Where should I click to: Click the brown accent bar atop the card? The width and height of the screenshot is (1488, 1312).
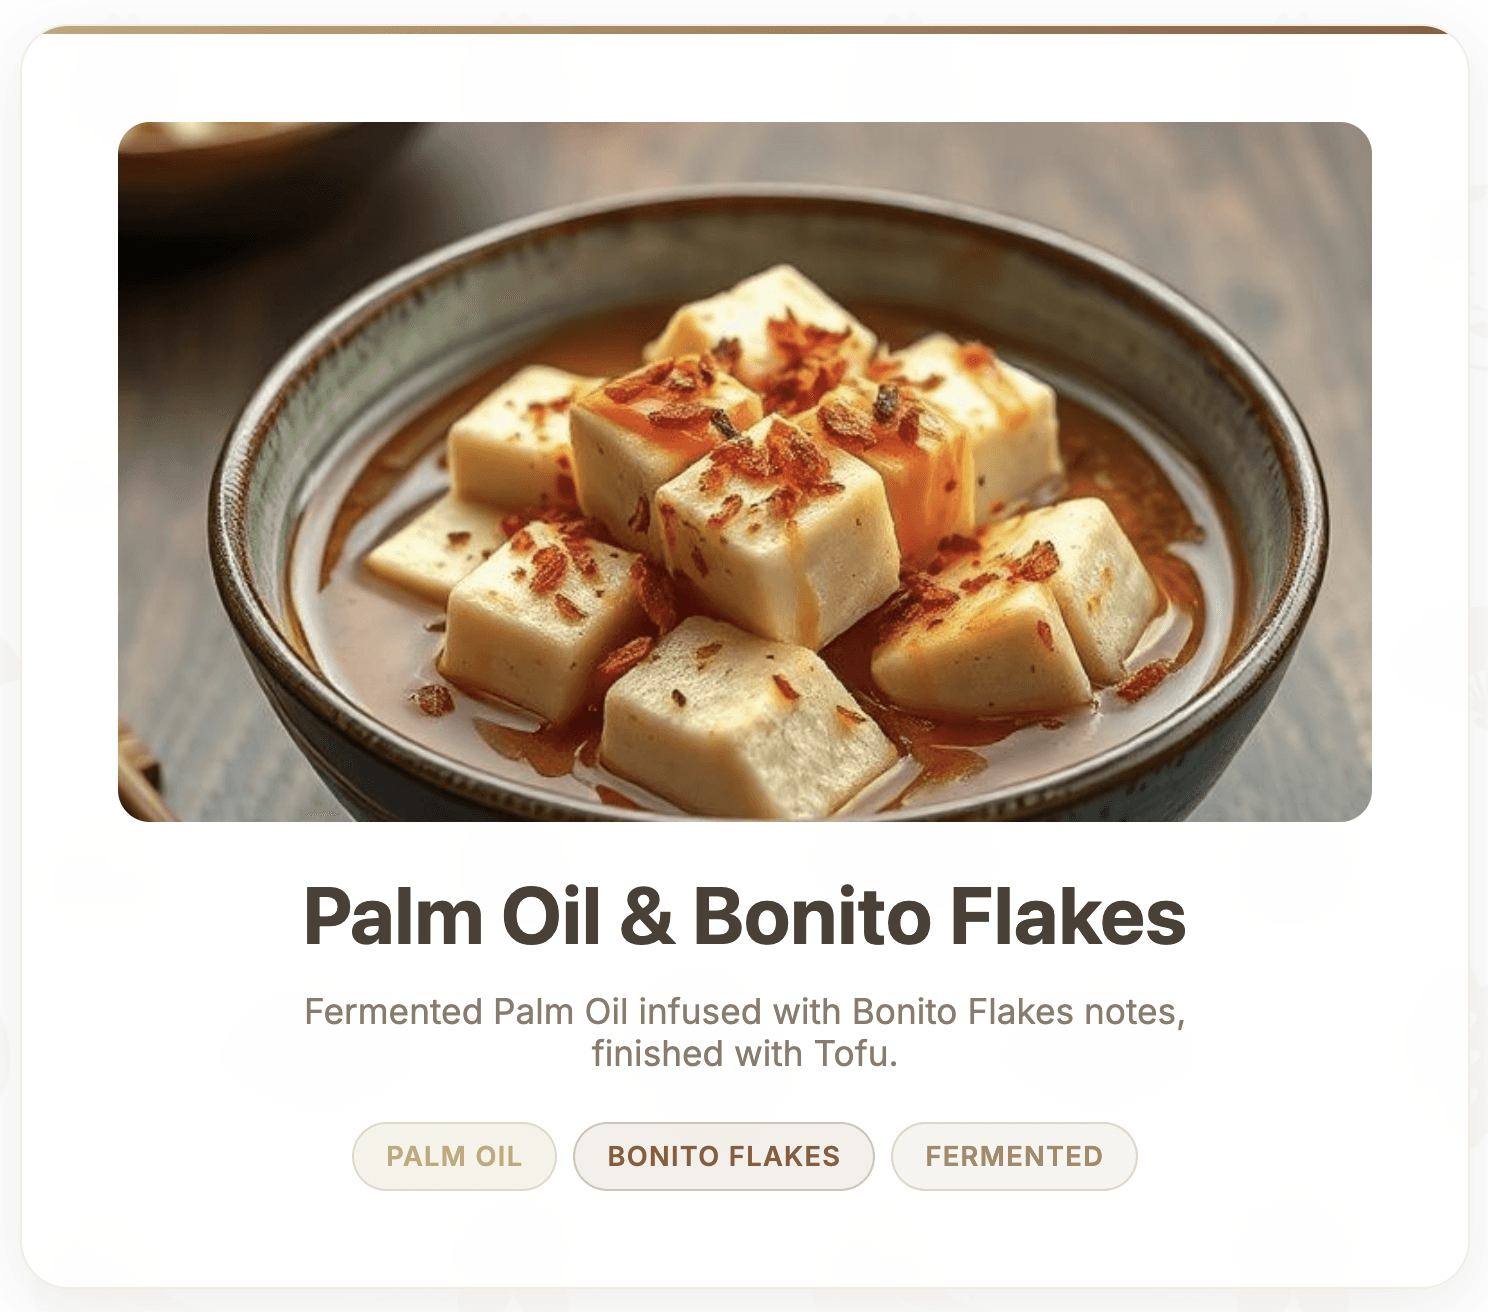coord(745,30)
